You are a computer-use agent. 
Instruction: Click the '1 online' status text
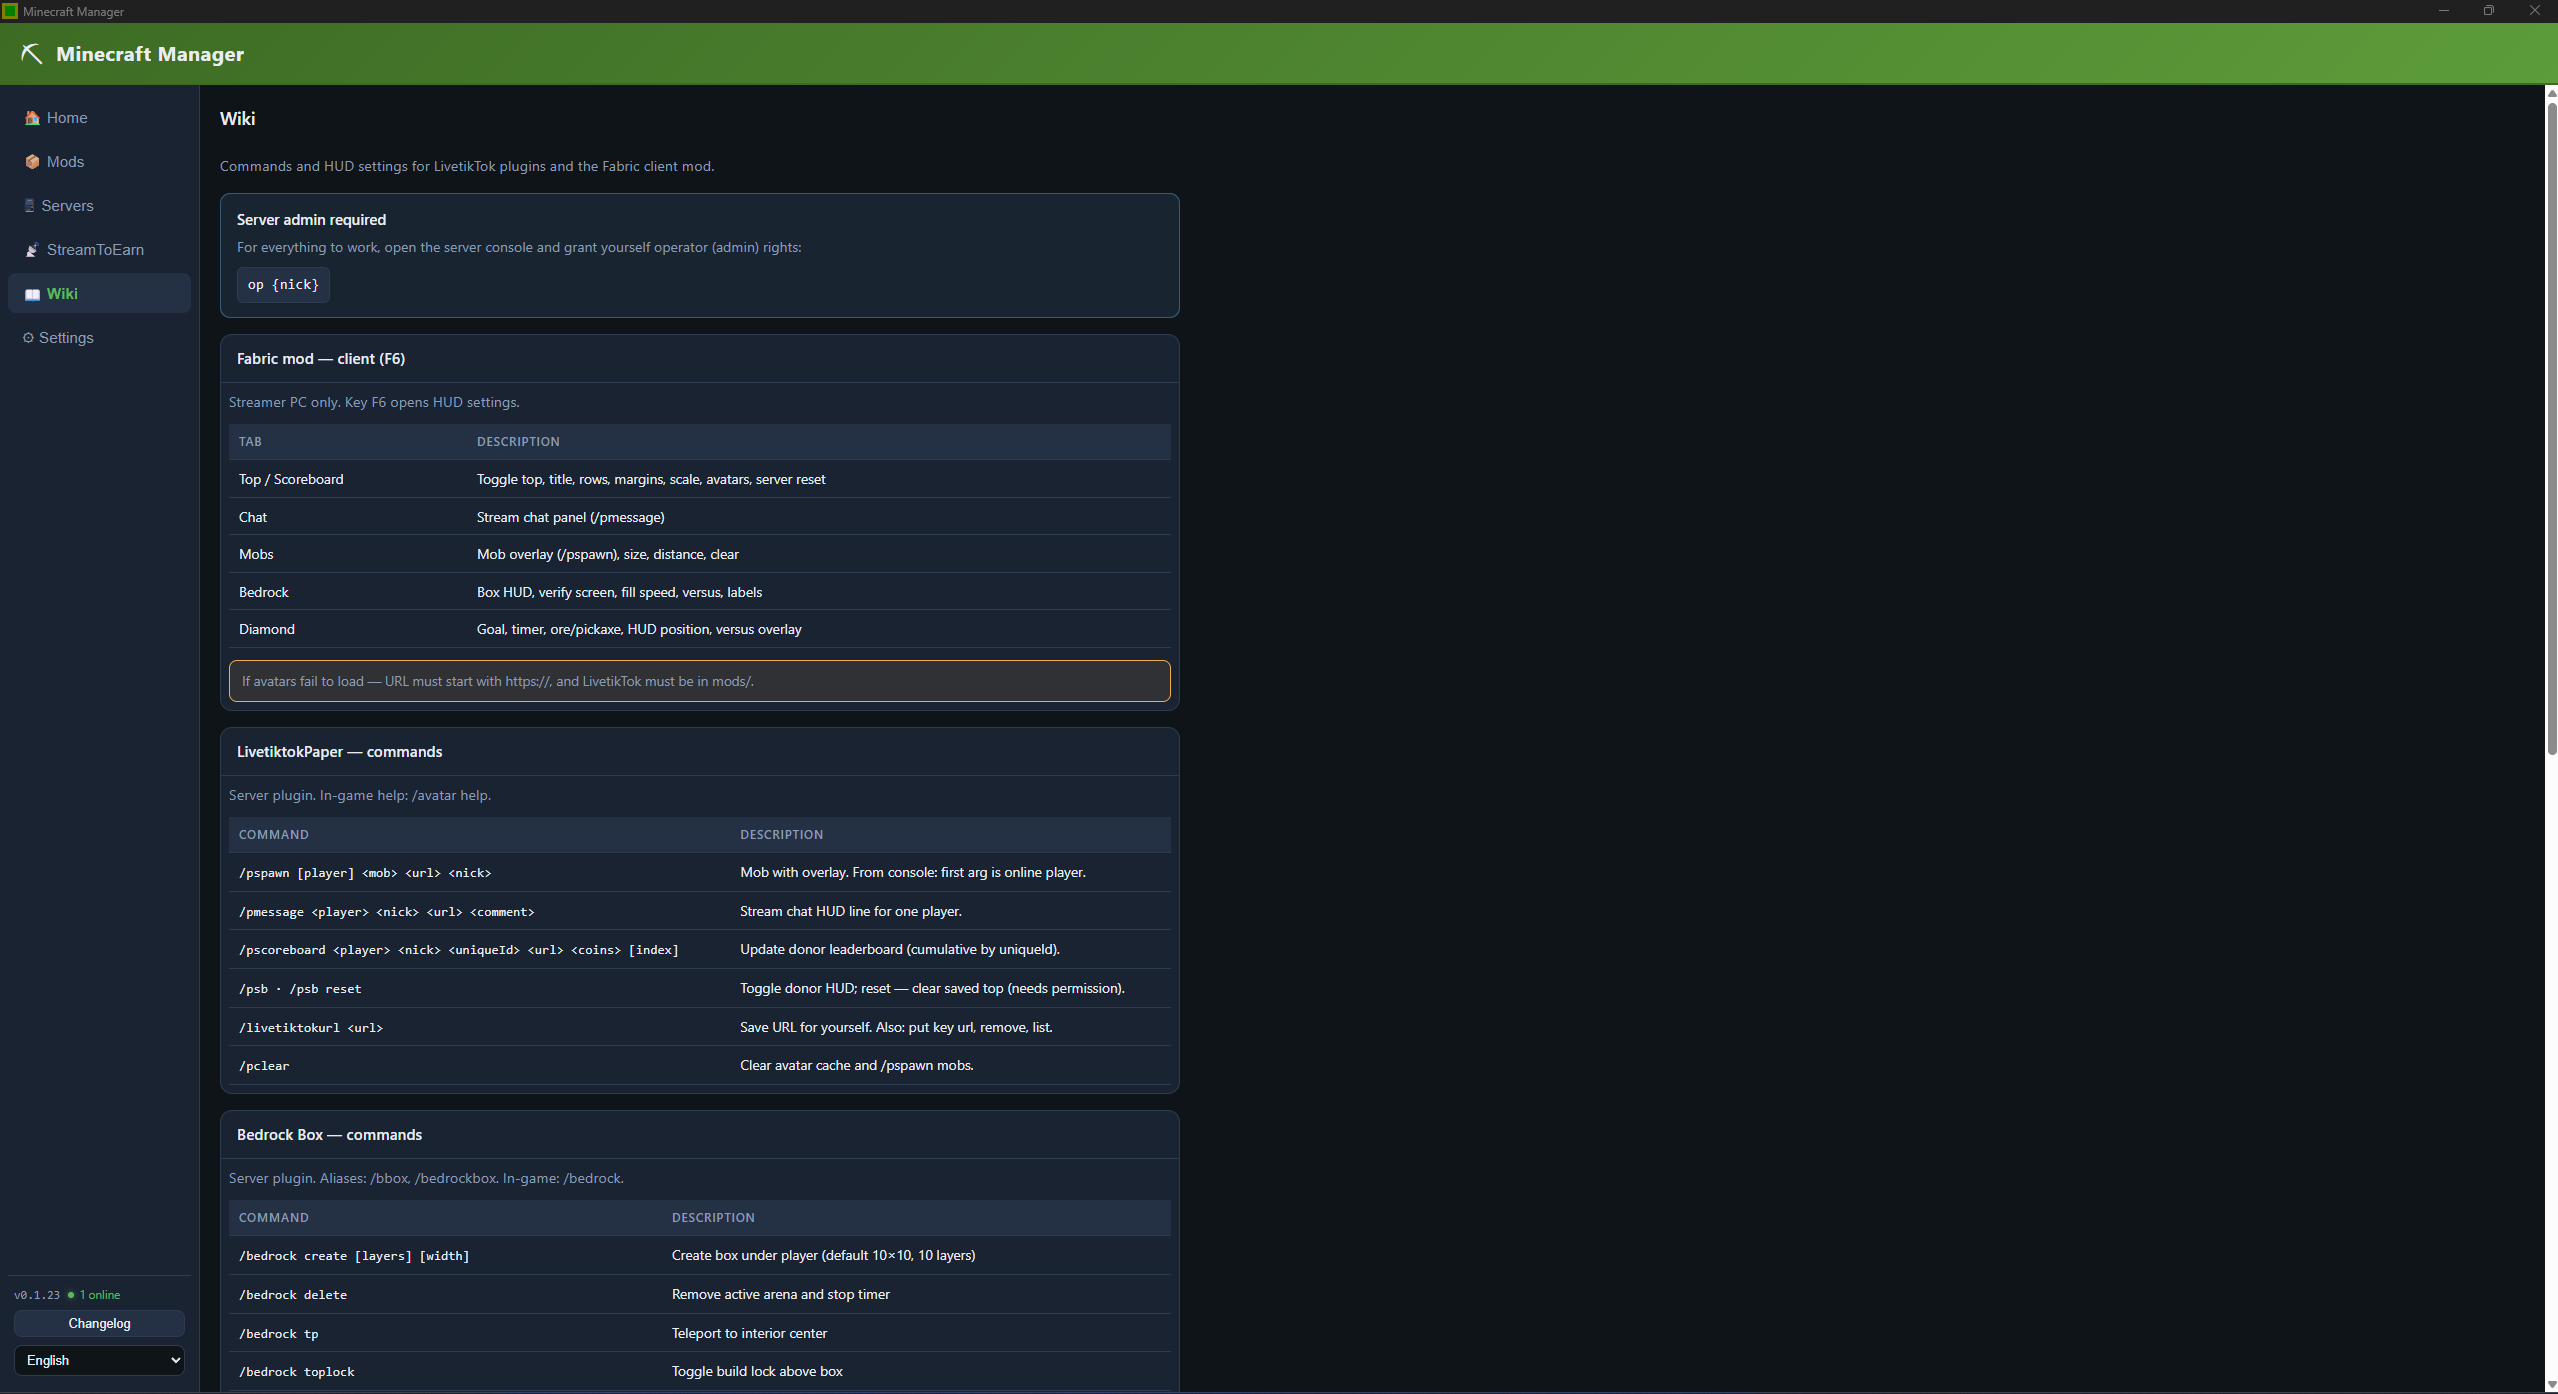tap(100, 1295)
